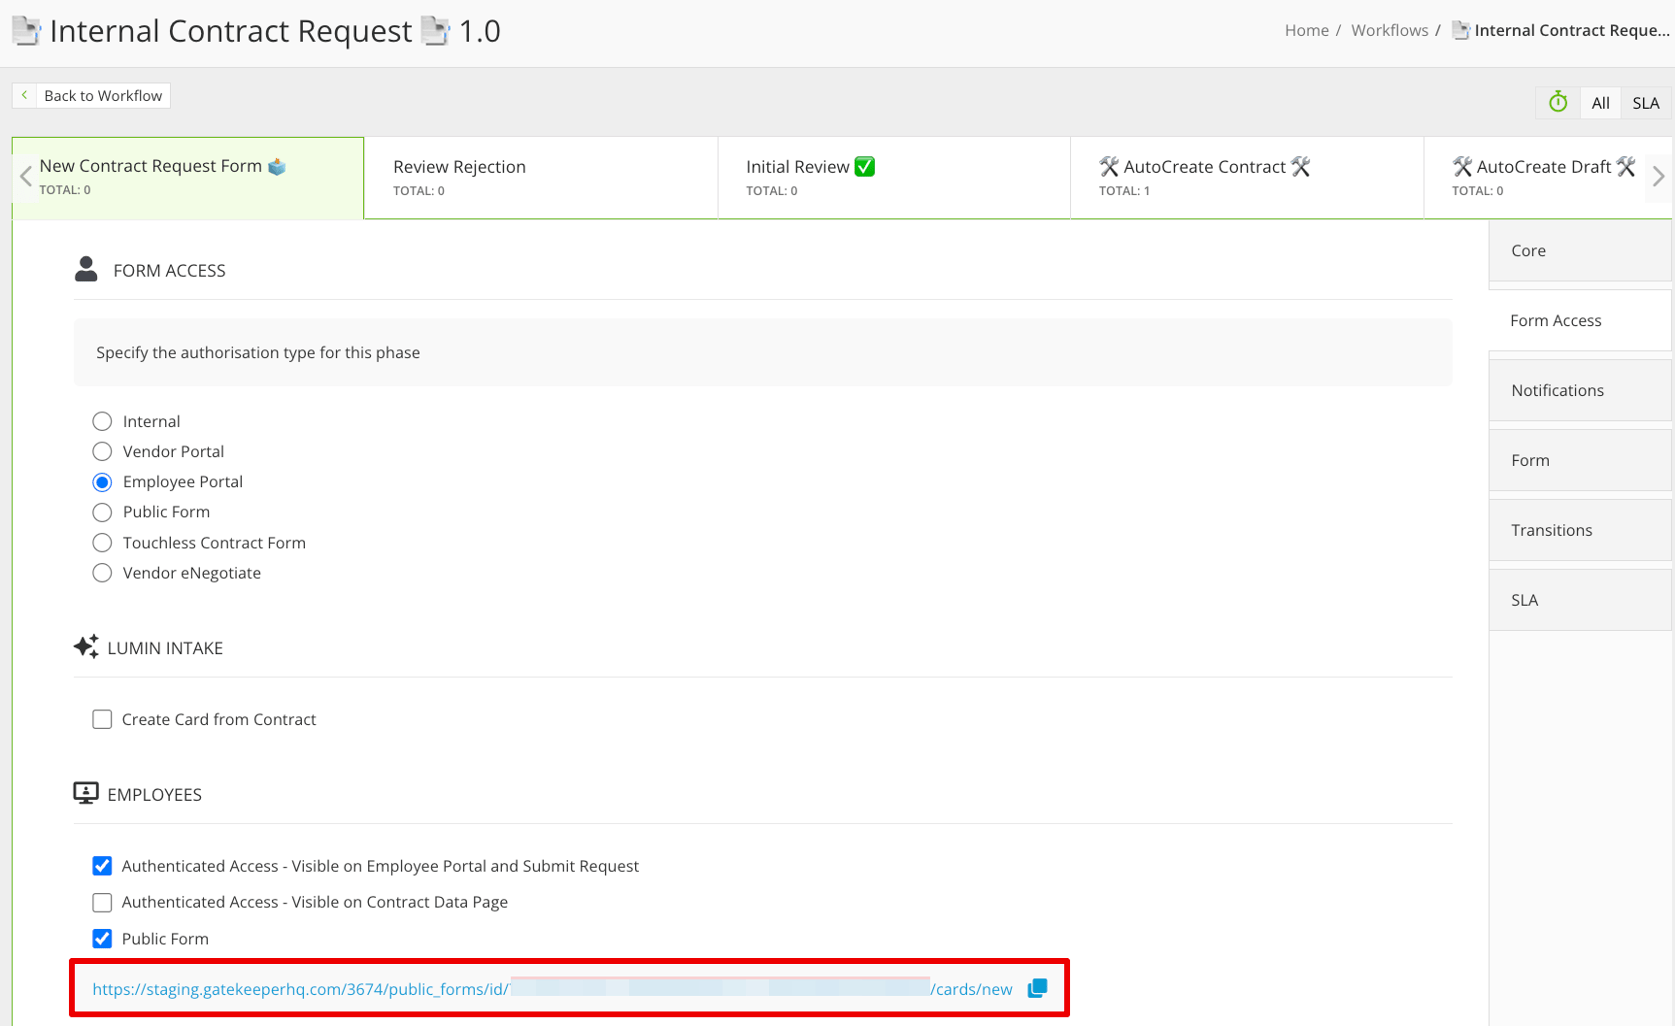
Task: Click the workflow document icon beside title
Action: [x=26, y=31]
